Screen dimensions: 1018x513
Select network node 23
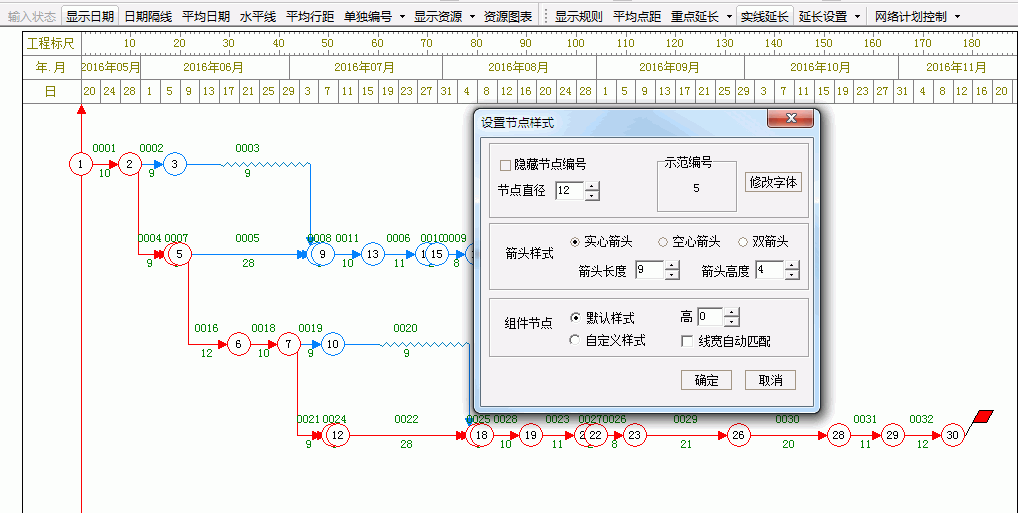coord(634,435)
